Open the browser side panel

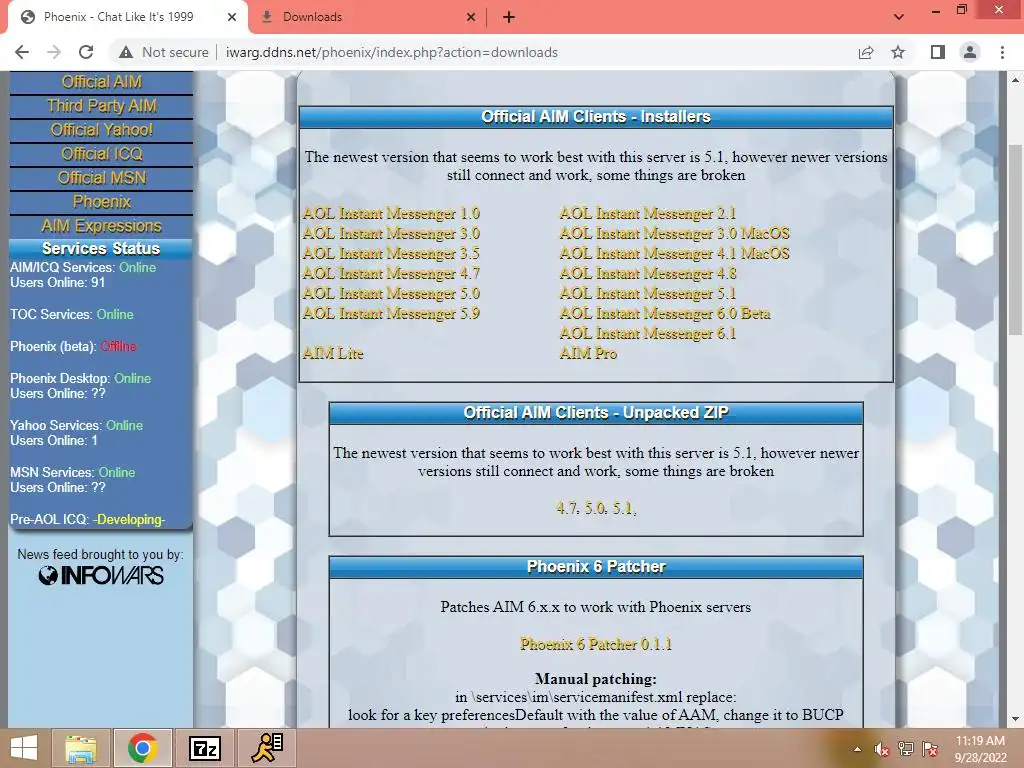click(x=938, y=52)
